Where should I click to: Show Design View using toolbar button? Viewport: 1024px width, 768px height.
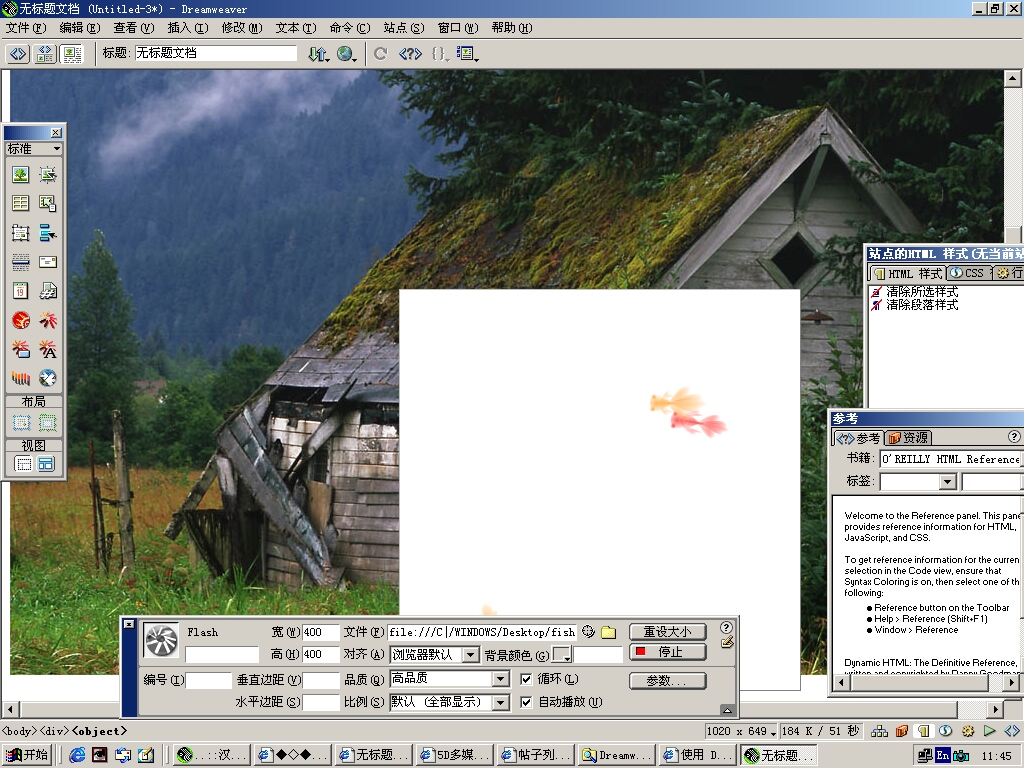pyautogui.click(x=72, y=54)
